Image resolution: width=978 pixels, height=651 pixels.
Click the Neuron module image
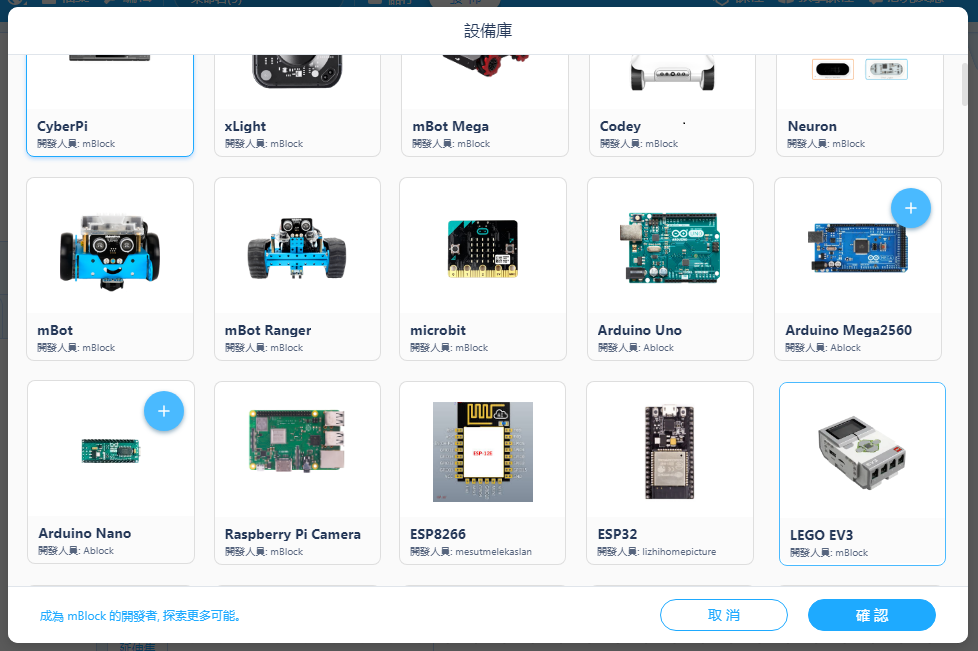tap(859, 69)
